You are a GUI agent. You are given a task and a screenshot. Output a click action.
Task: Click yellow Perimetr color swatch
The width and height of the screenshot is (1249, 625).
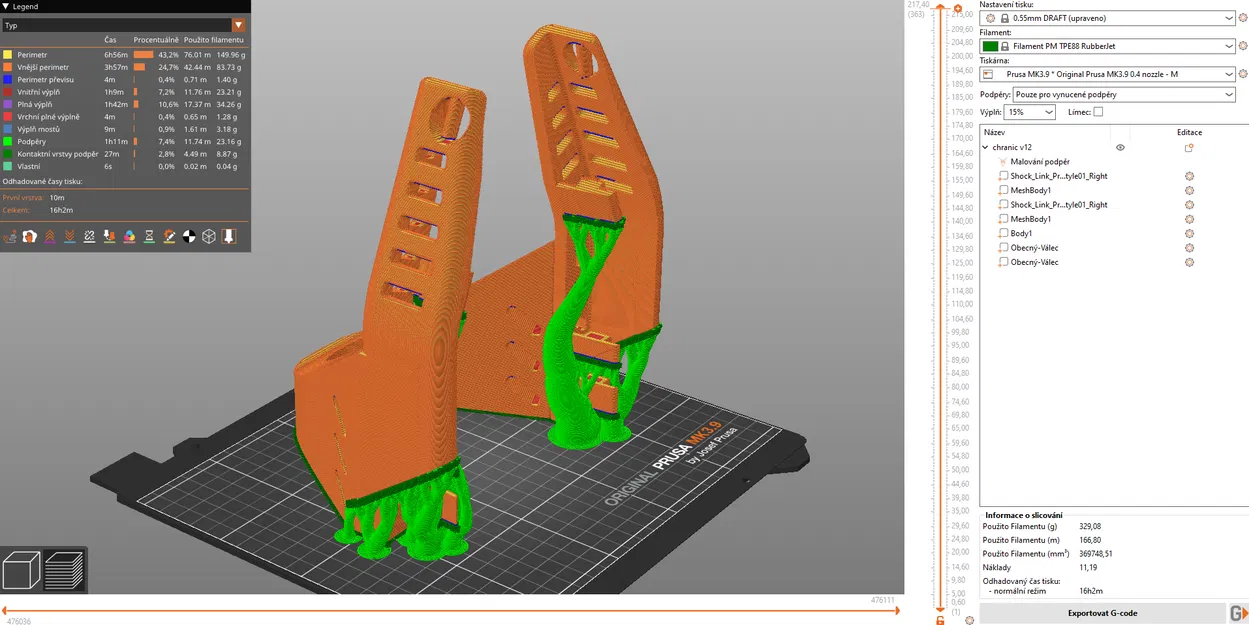click(x=8, y=55)
